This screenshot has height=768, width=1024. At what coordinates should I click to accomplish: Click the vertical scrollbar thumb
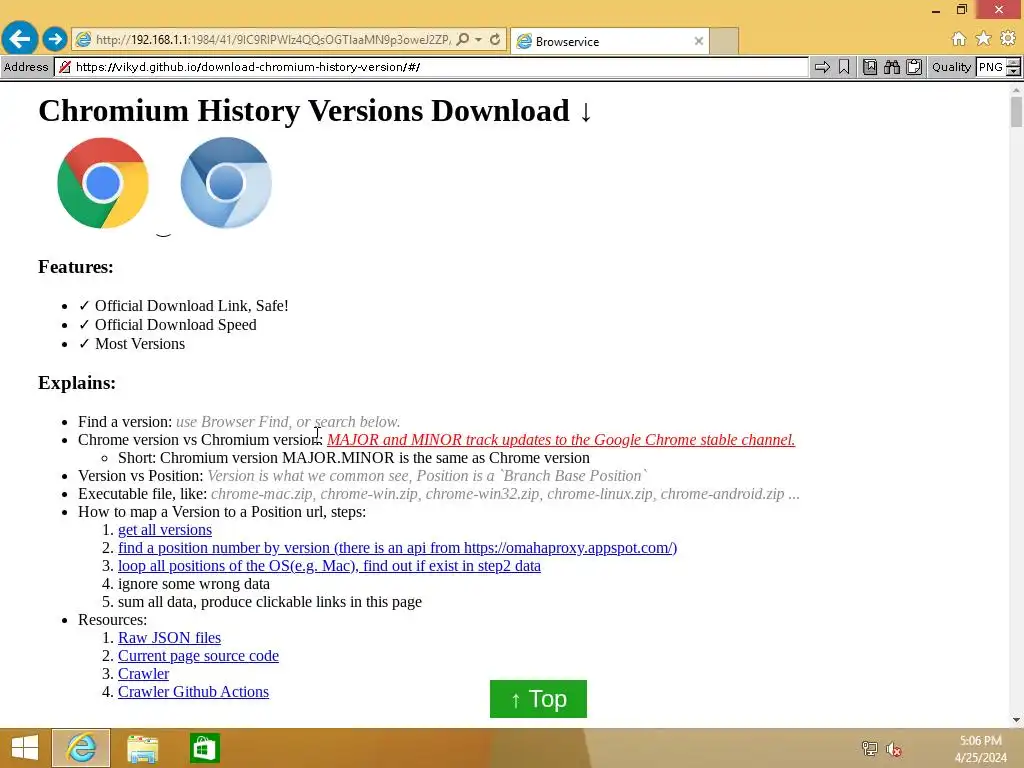1016,112
